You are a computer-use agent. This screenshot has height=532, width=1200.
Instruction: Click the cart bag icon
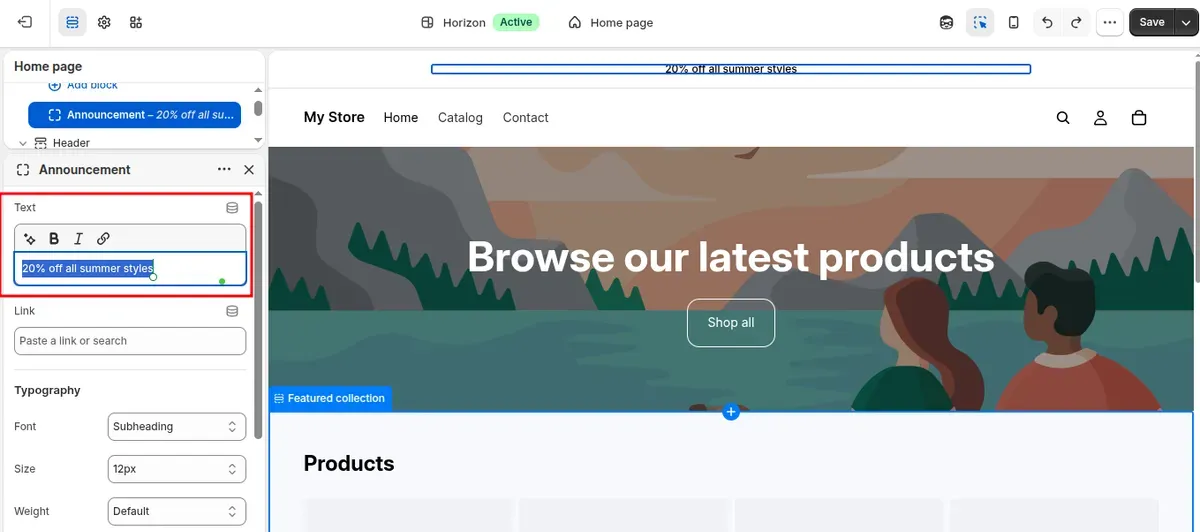[x=1138, y=118]
